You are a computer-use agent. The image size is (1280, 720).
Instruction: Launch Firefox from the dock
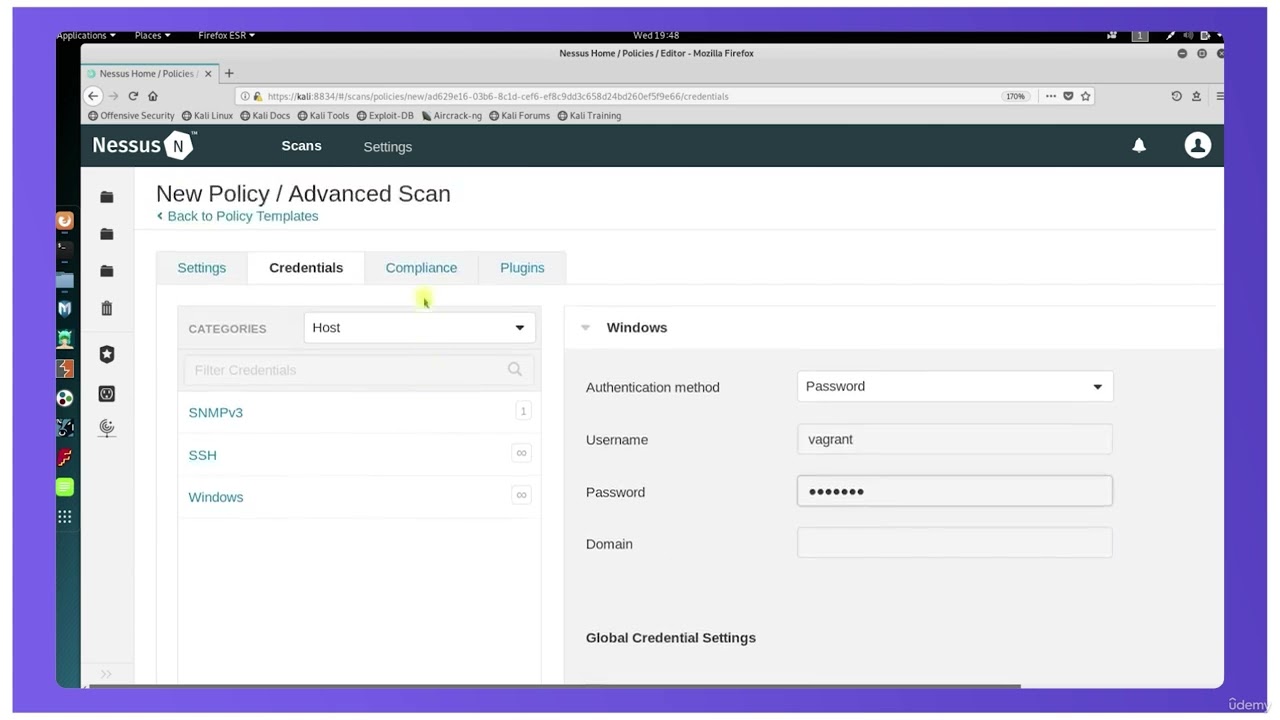tap(65, 221)
